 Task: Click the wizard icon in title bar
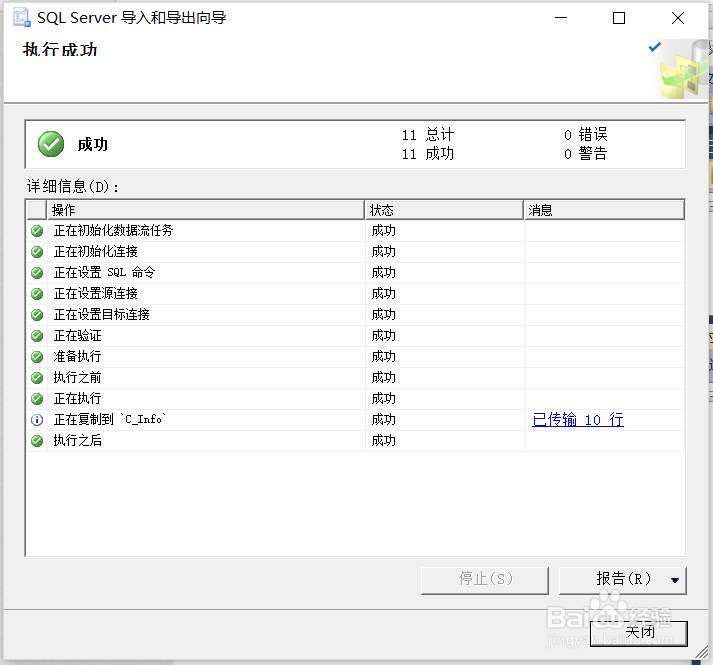point(21,17)
